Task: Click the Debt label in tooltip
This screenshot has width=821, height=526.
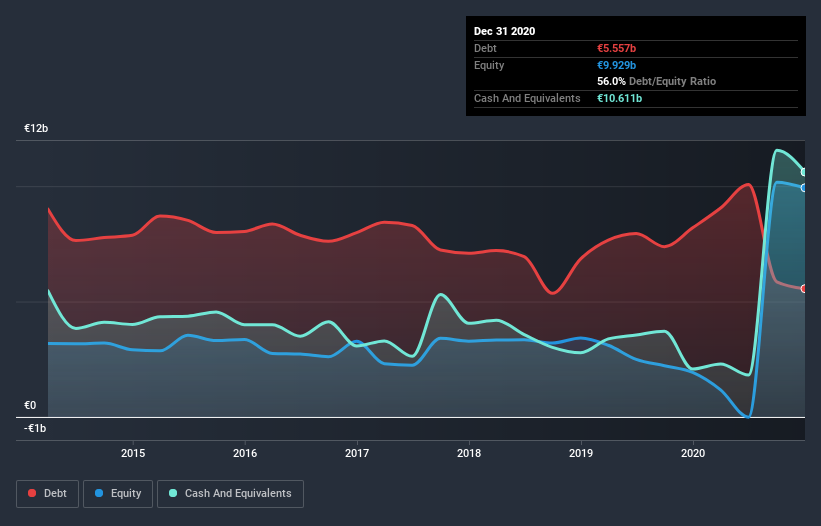Action: coord(485,48)
